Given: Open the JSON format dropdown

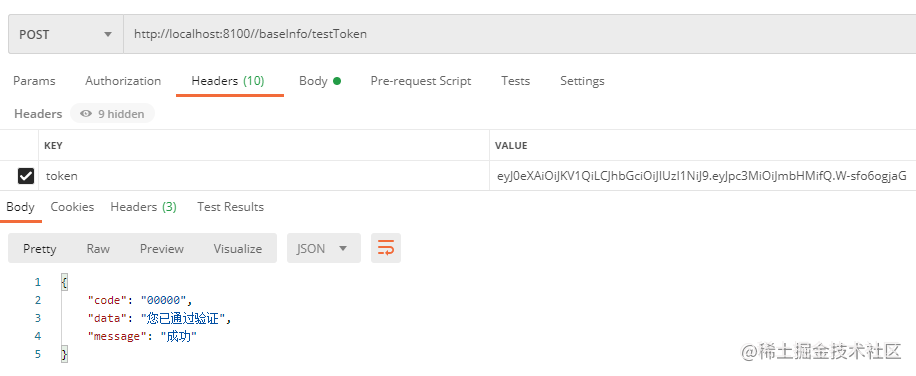Looking at the screenshot, I should click(x=324, y=249).
